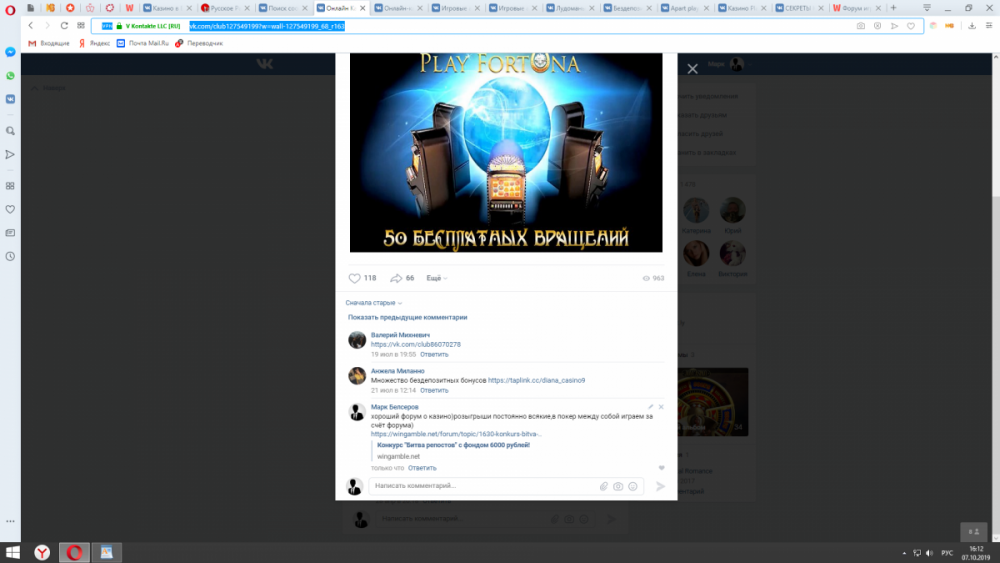Open the downloads toolbar icon
1000x563 pixels.
coord(971,26)
